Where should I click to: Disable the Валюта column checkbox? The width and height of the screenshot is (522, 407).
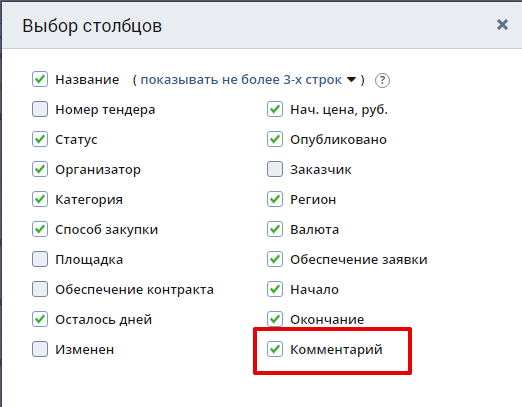coord(275,229)
